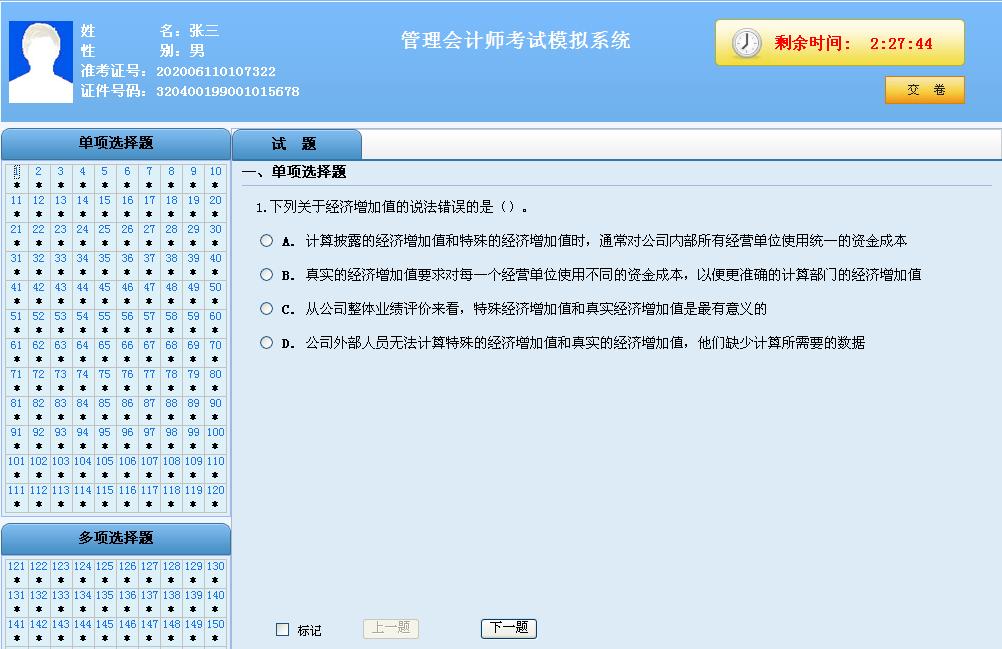Pick answer option D radio button
The height and width of the screenshot is (649, 1002).
point(266,342)
